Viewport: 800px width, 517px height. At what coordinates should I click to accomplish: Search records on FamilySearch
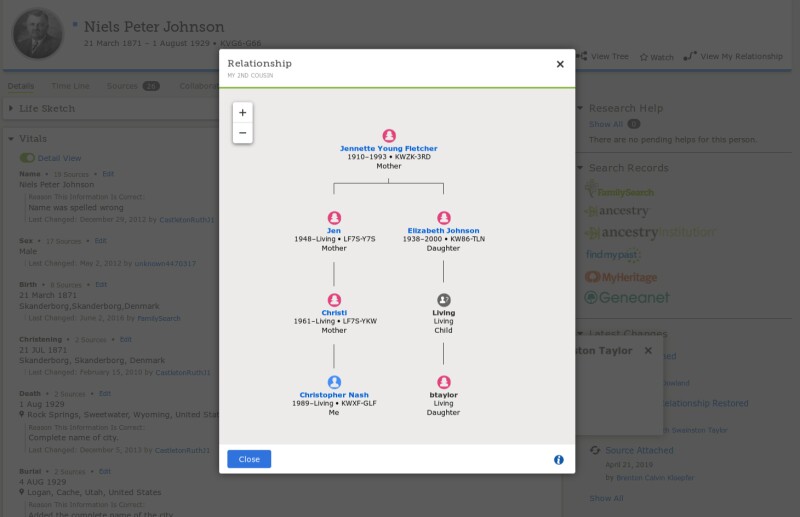[x=619, y=189]
